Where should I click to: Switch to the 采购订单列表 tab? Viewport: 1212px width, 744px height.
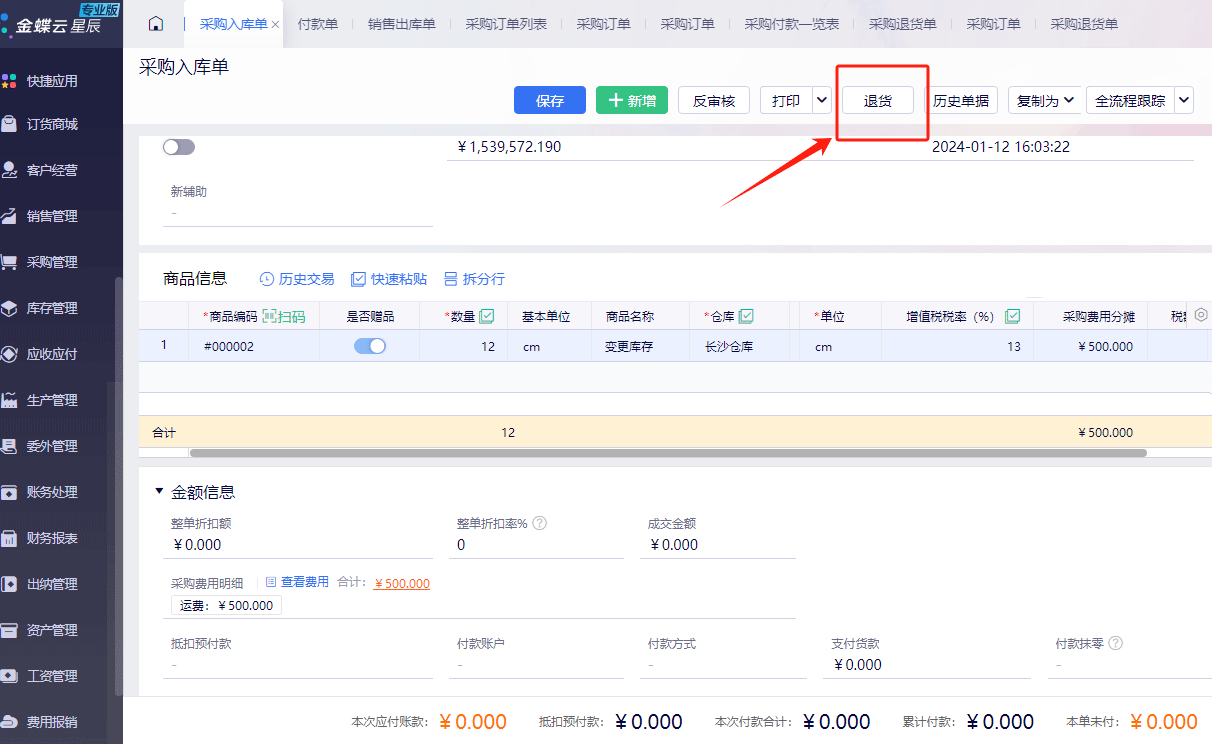point(506,24)
